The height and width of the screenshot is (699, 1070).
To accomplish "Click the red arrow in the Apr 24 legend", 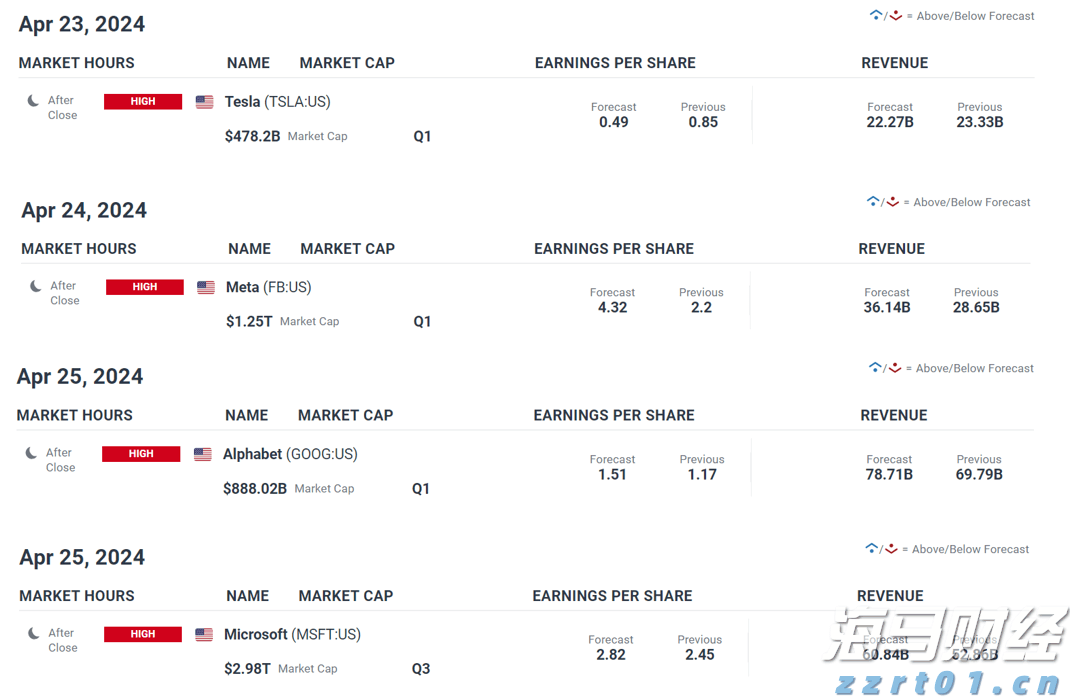I will tap(892, 201).
